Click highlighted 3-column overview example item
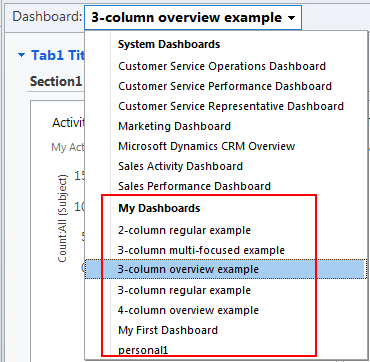The height and width of the screenshot is (362, 370). click(225, 269)
